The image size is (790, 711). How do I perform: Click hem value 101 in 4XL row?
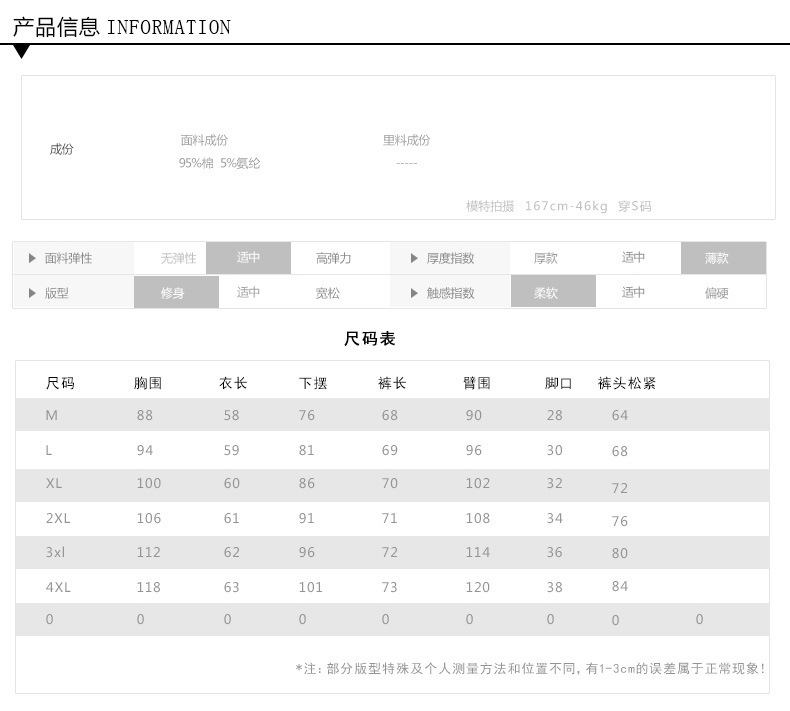click(x=310, y=587)
